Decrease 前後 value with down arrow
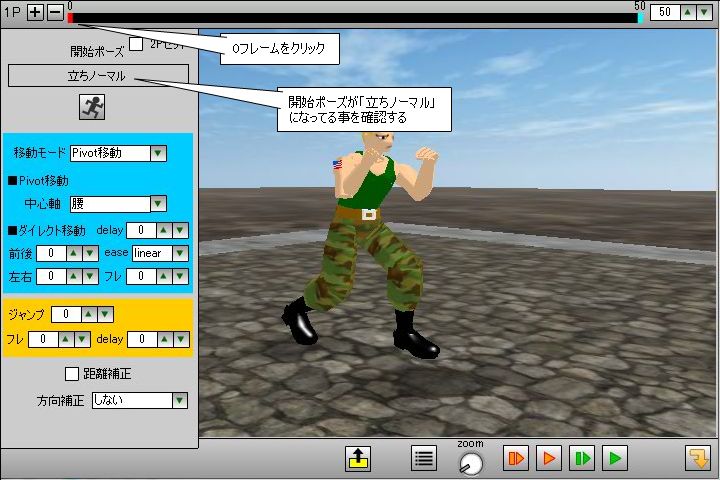Viewport: 720px width, 480px height. click(x=90, y=253)
